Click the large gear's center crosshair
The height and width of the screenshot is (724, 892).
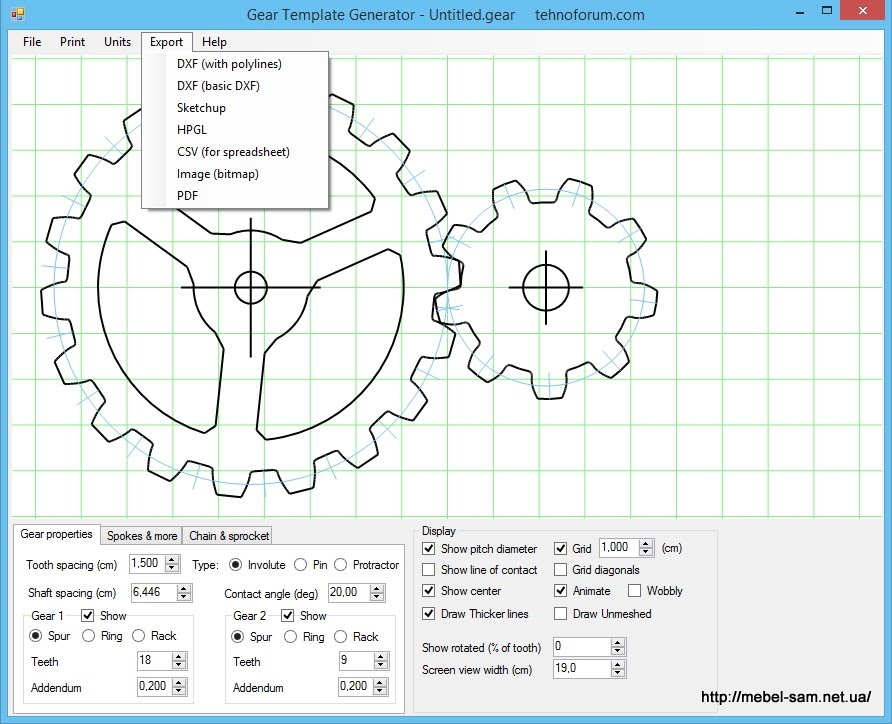pos(250,287)
